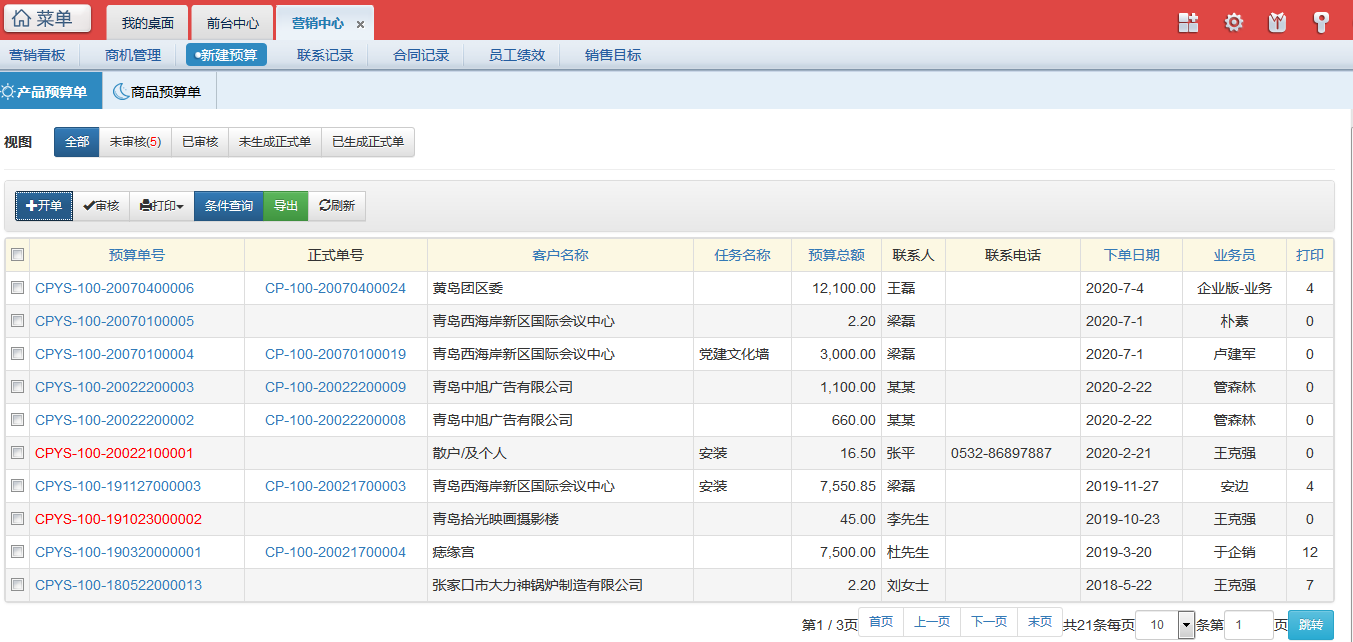Image resolution: width=1353 pixels, height=642 pixels.
Task: Check the row CPYS-100-20022200003
Action: pyautogui.click(x=17, y=387)
